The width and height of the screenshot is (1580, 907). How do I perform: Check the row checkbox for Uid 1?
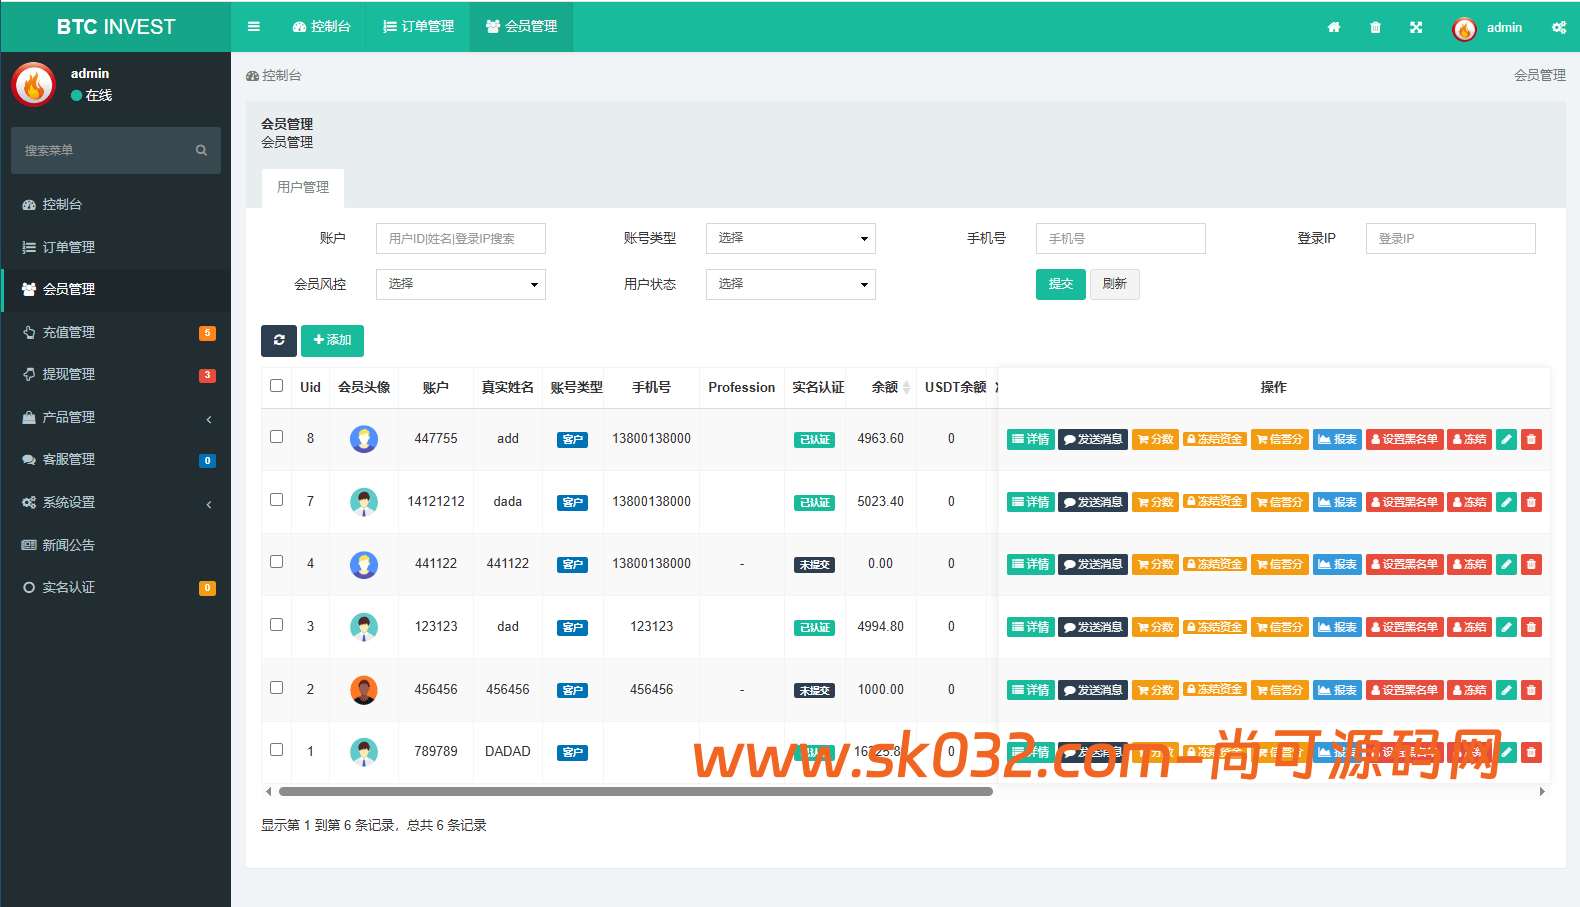[x=277, y=750]
